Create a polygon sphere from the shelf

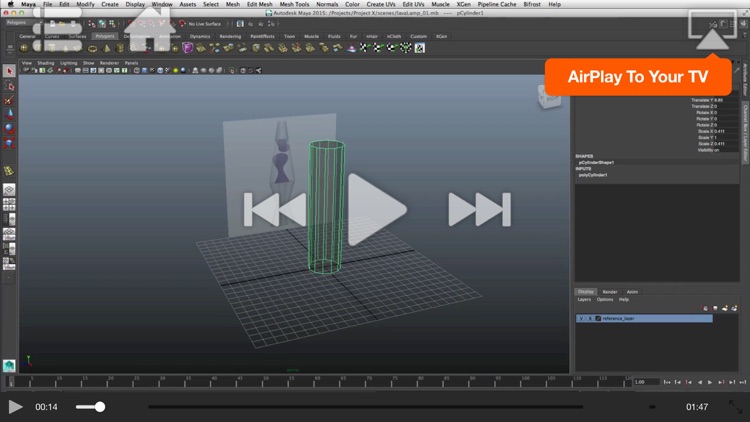[24, 48]
